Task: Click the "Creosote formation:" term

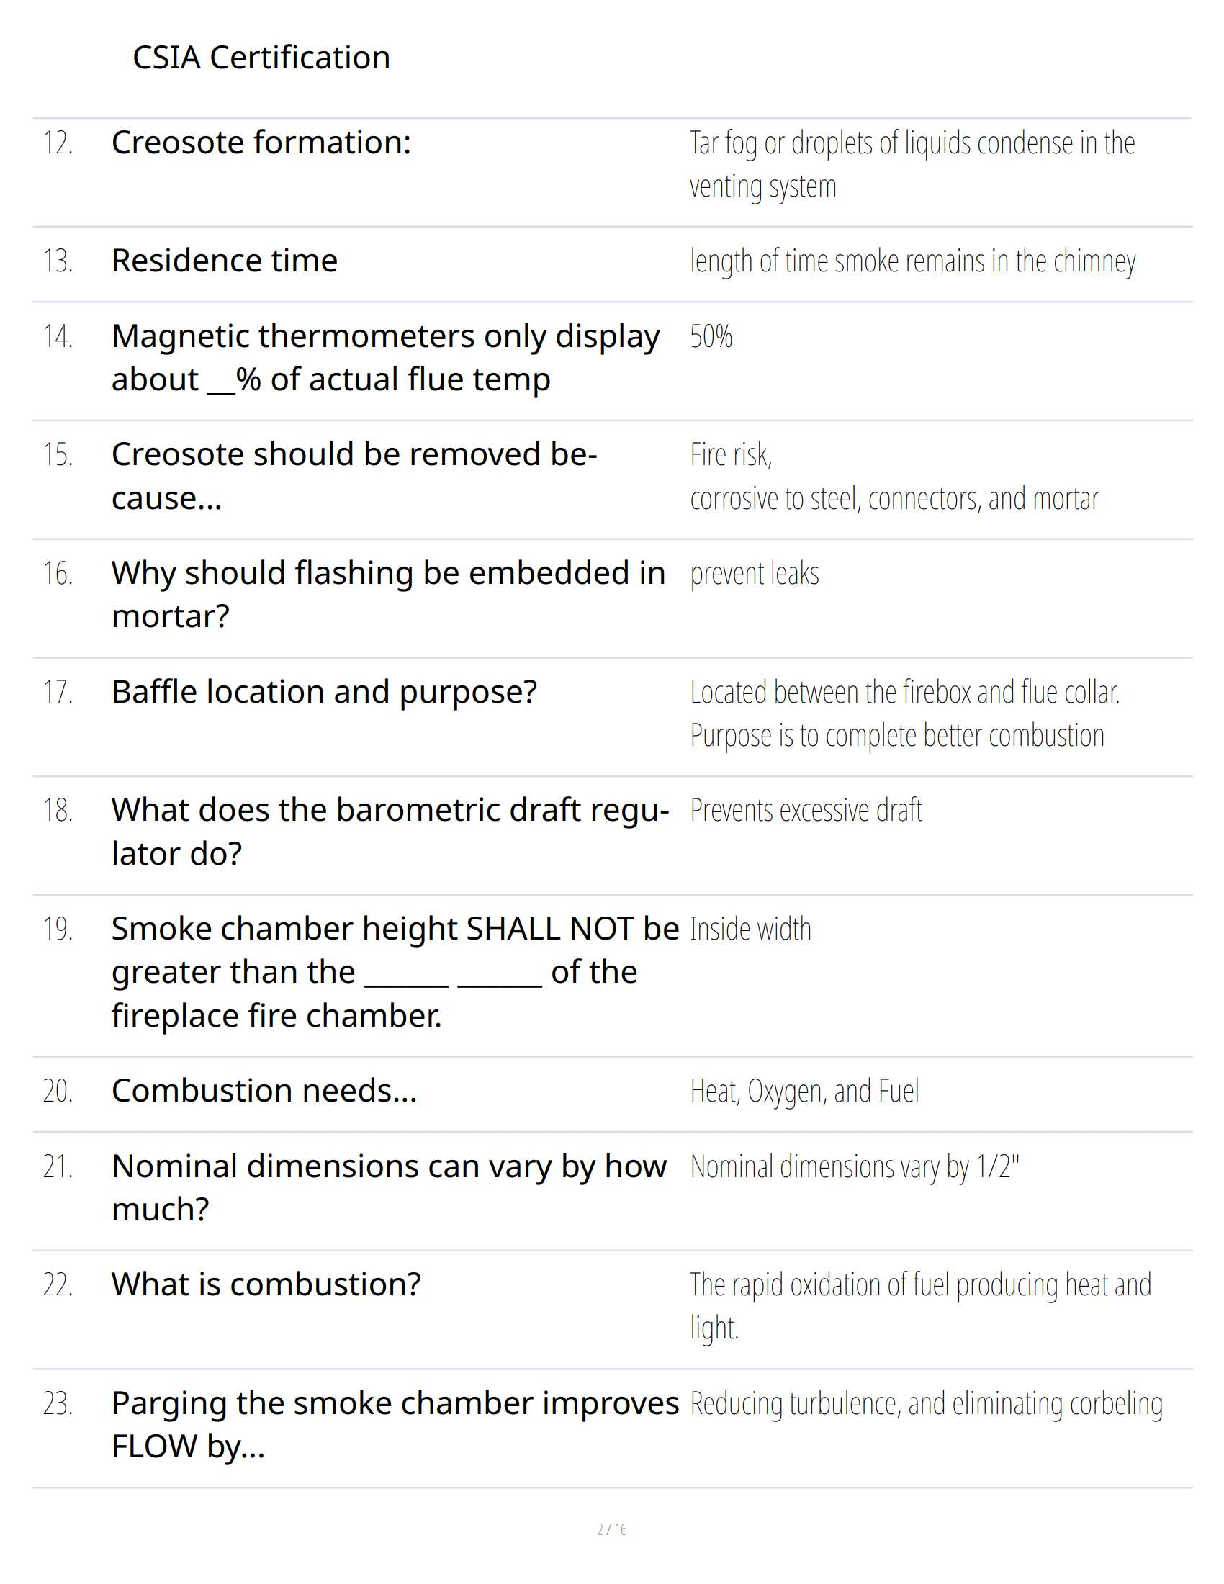Action: pyautogui.click(x=261, y=142)
